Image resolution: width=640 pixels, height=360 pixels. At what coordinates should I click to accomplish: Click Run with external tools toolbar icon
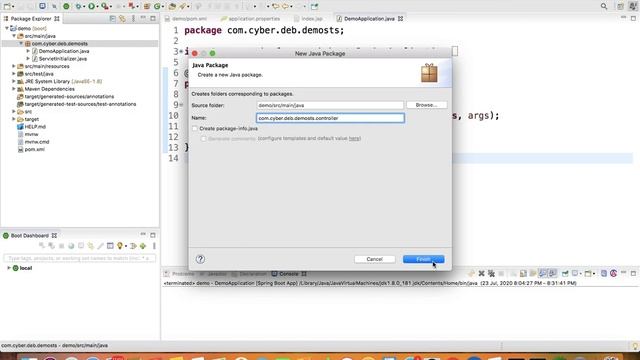(x=104, y=6)
